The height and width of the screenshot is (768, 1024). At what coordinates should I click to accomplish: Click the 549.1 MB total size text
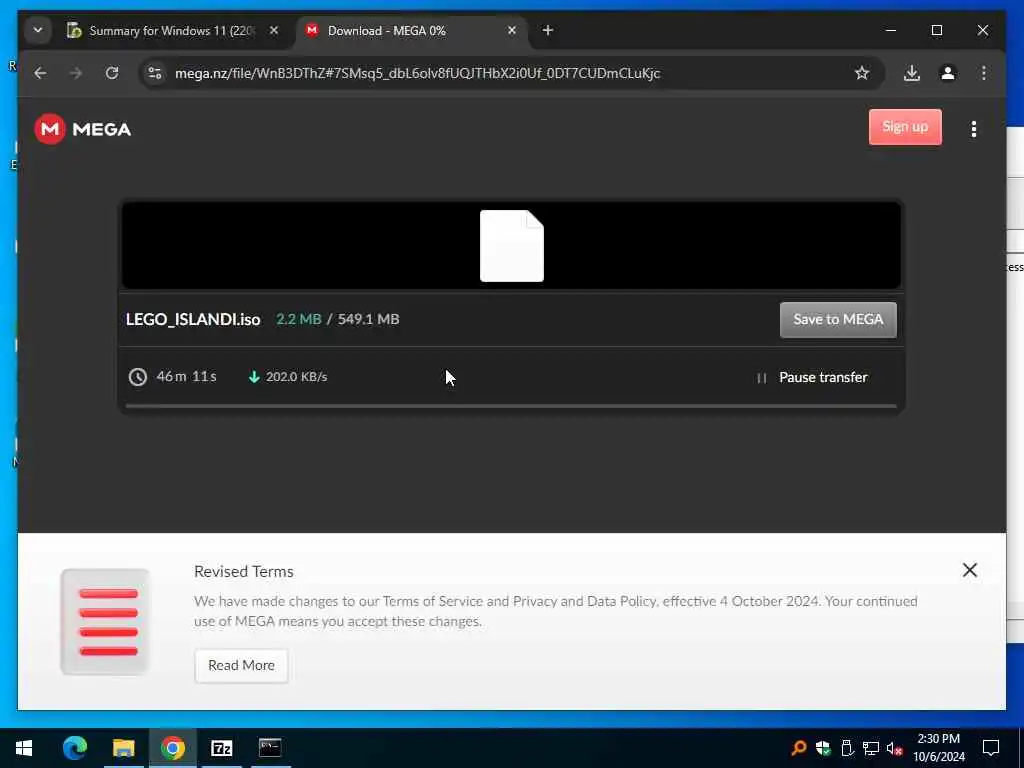click(368, 319)
